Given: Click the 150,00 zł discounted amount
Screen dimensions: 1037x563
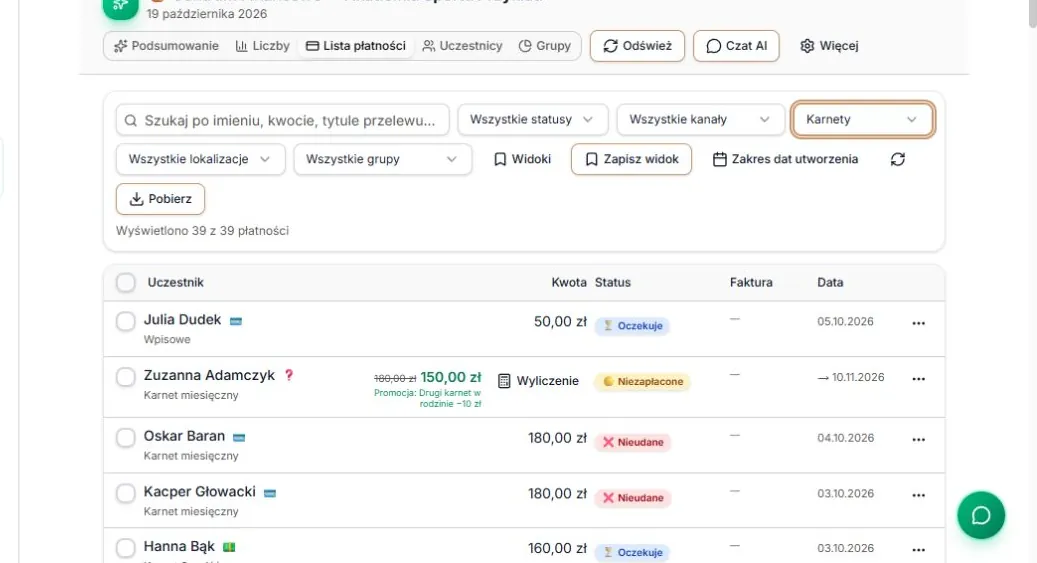Looking at the screenshot, I should [451, 377].
